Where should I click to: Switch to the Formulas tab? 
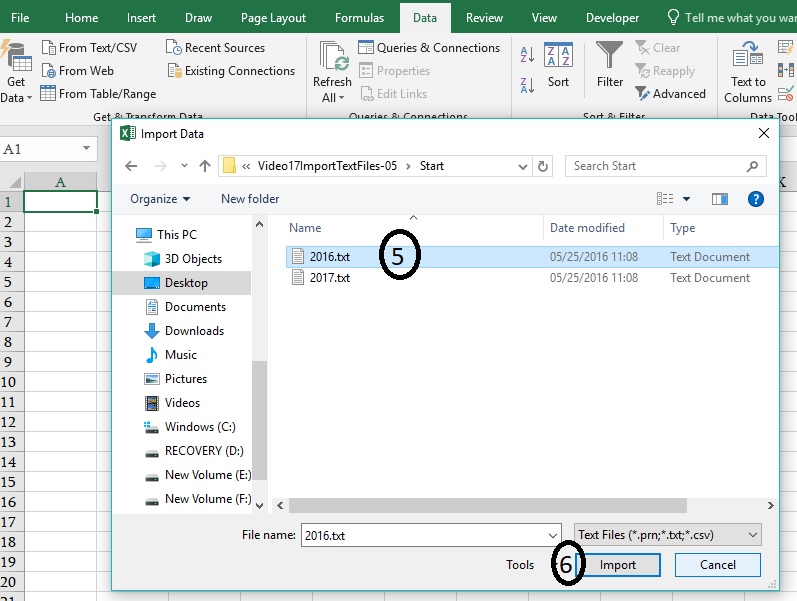359,18
